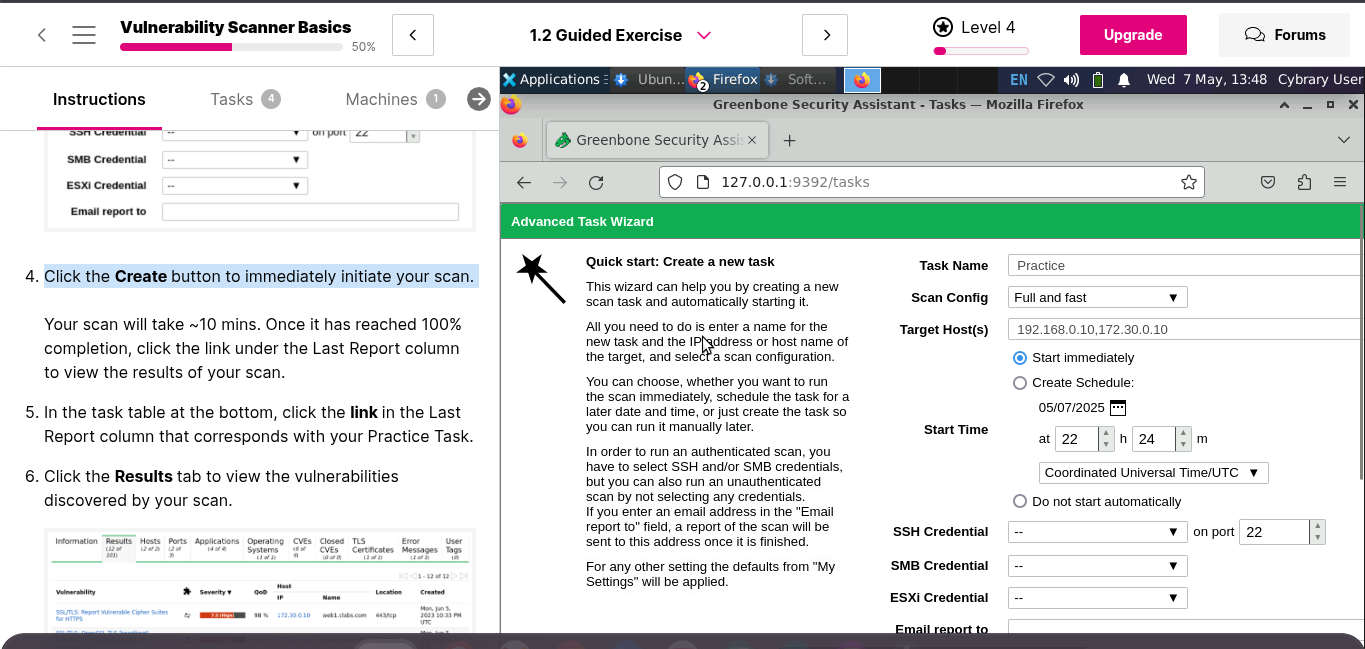The image size is (1365, 649).
Task: Open the calendar date picker icon
Action: click(x=1118, y=407)
